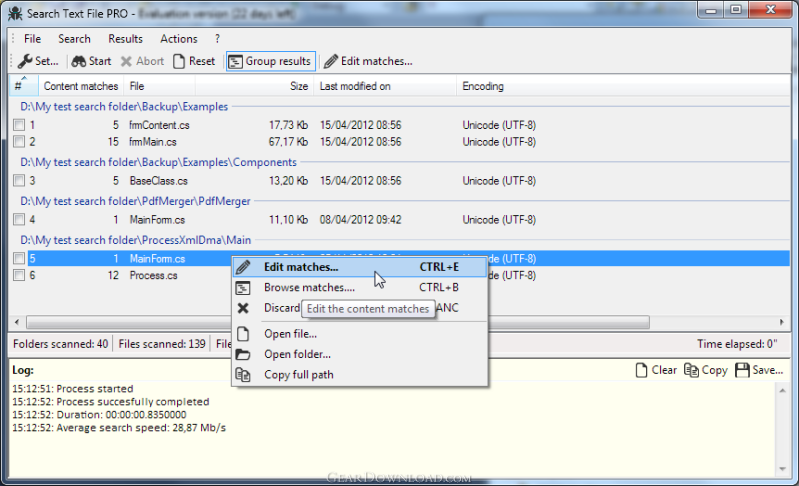Click the blank page icon for Open file
Viewport: 799px width, 486px height.
point(243,334)
